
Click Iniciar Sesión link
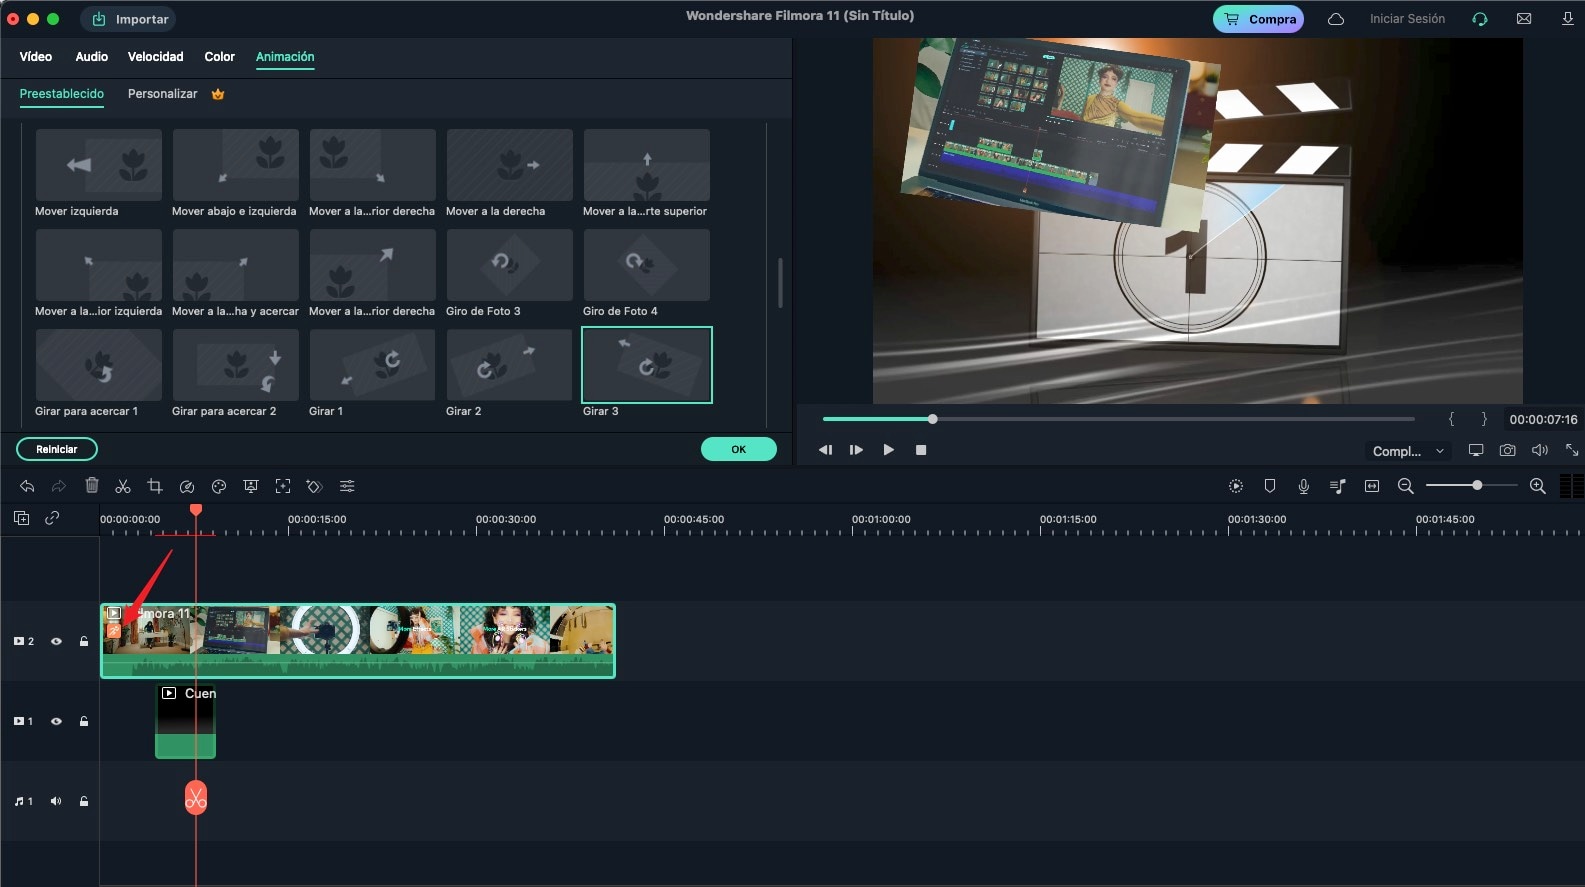pos(1407,19)
